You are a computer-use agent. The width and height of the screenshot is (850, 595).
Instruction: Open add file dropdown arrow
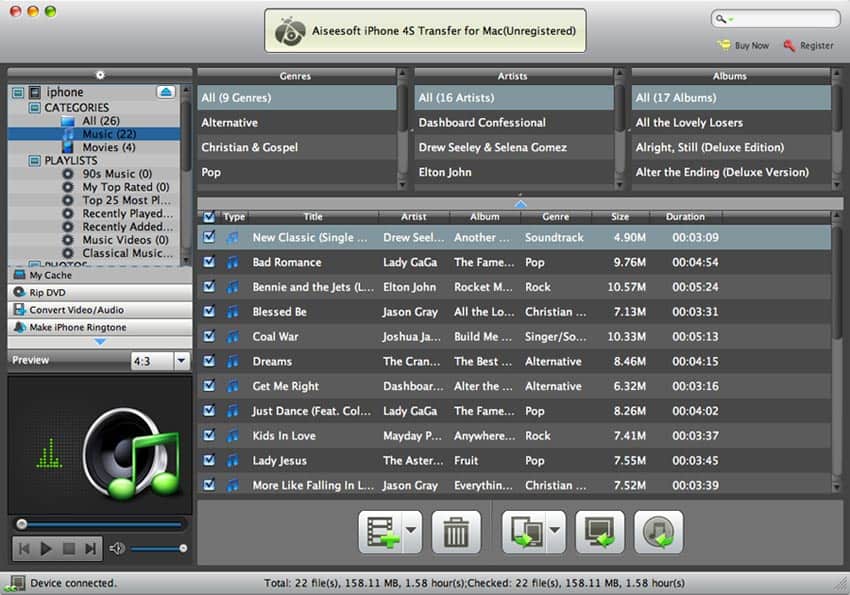pos(411,531)
